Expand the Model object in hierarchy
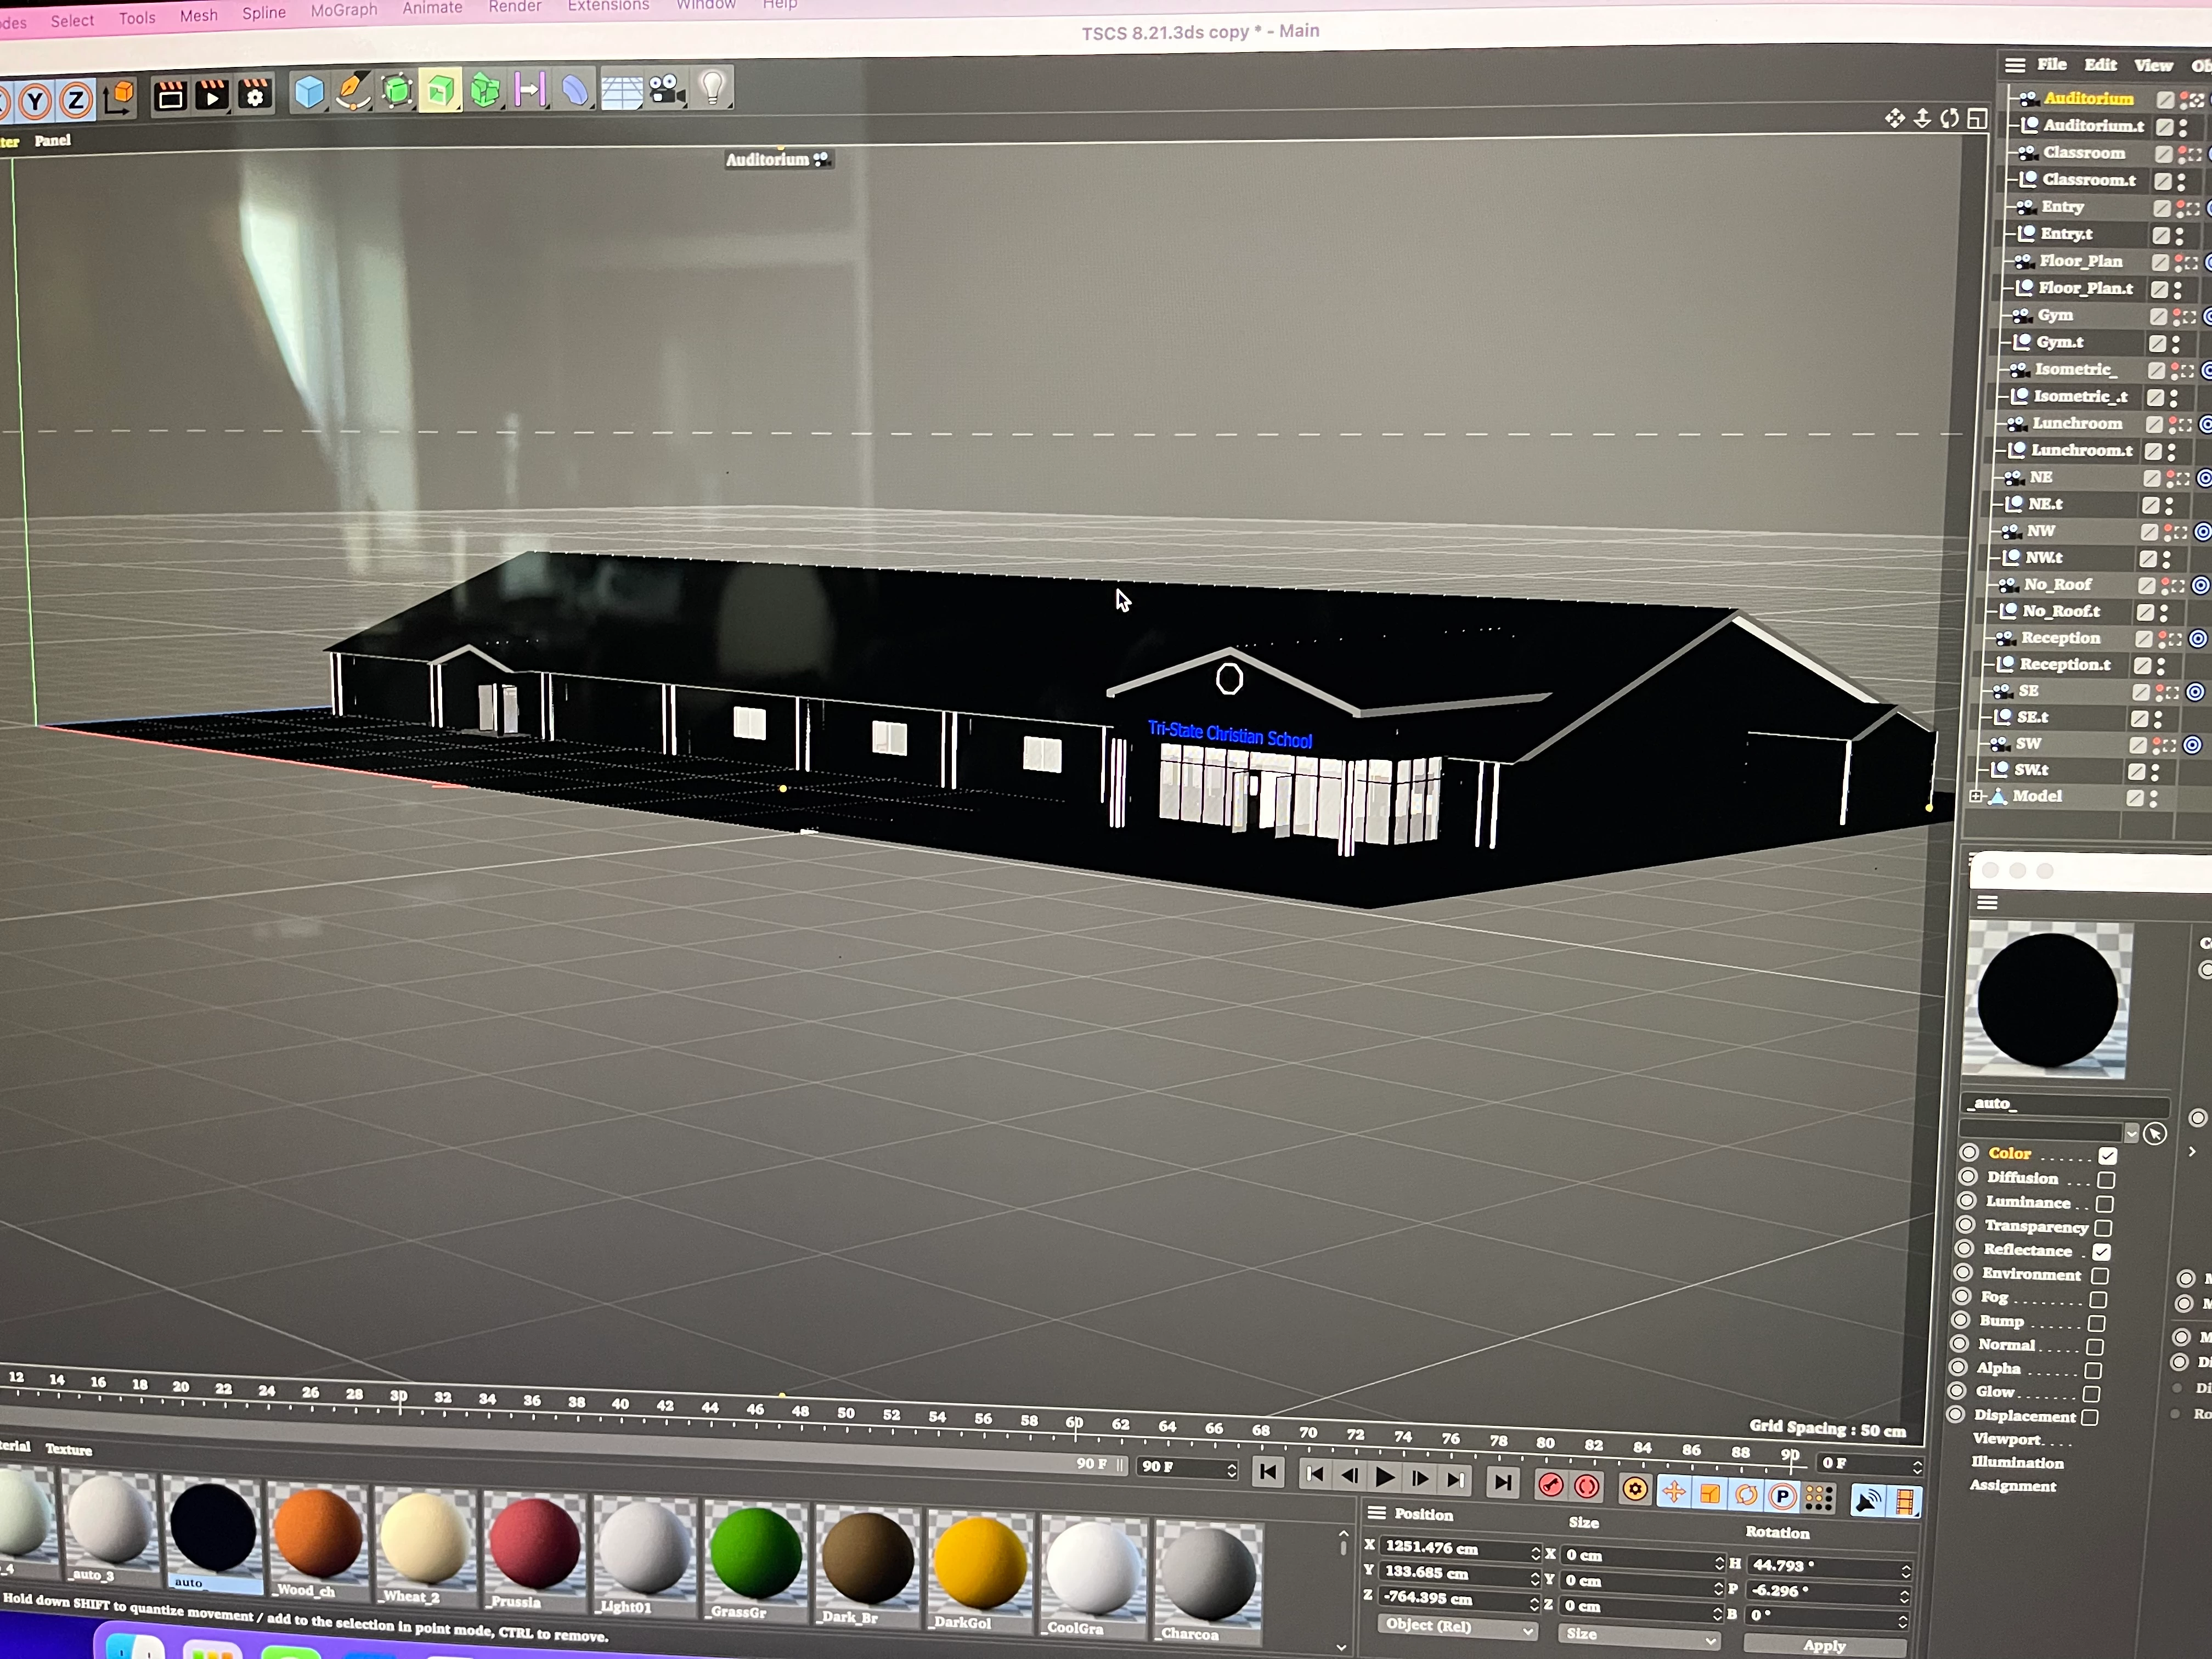This screenshot has width=2212, height=1659. pos(1976,797)
